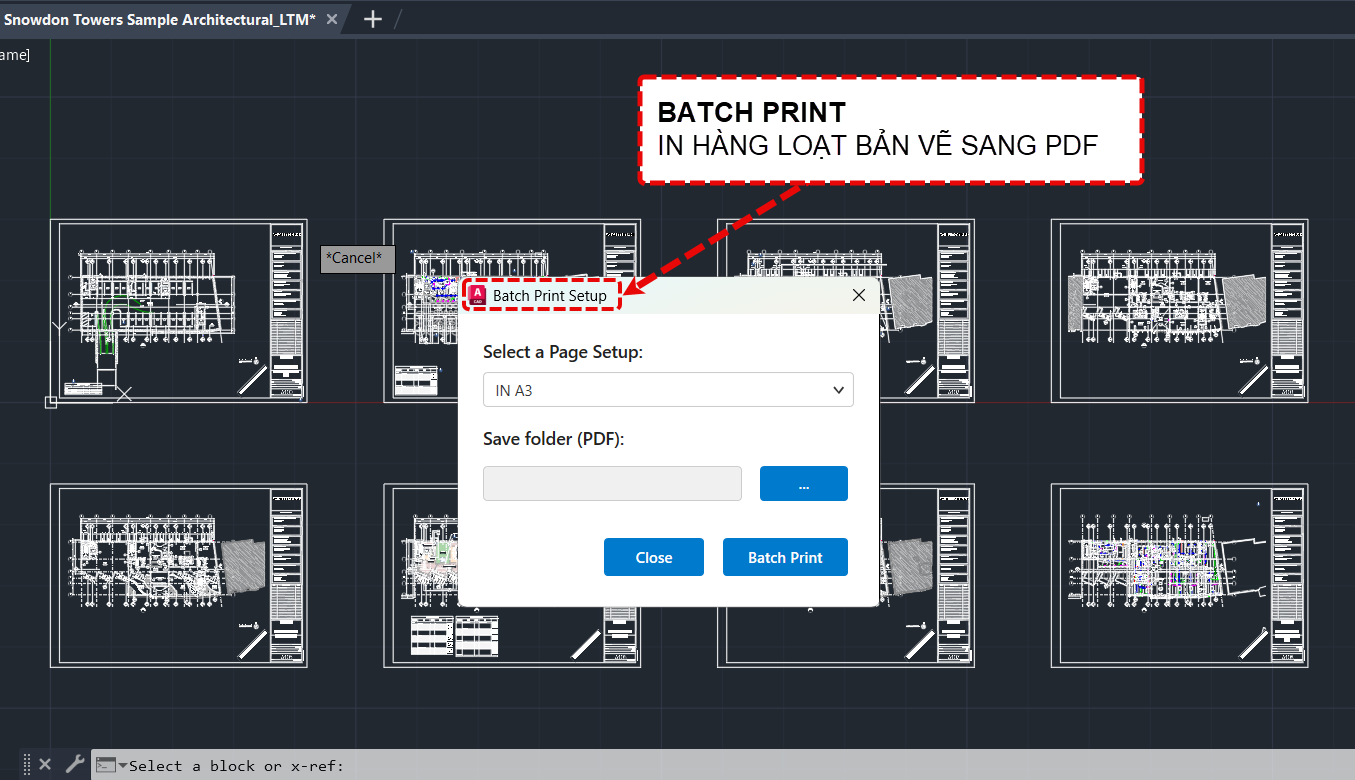Click the AutoCAD logo in Batch Print Setup title bar
This screenshot has width=1355, height=780.
click(x=478, y=295)
